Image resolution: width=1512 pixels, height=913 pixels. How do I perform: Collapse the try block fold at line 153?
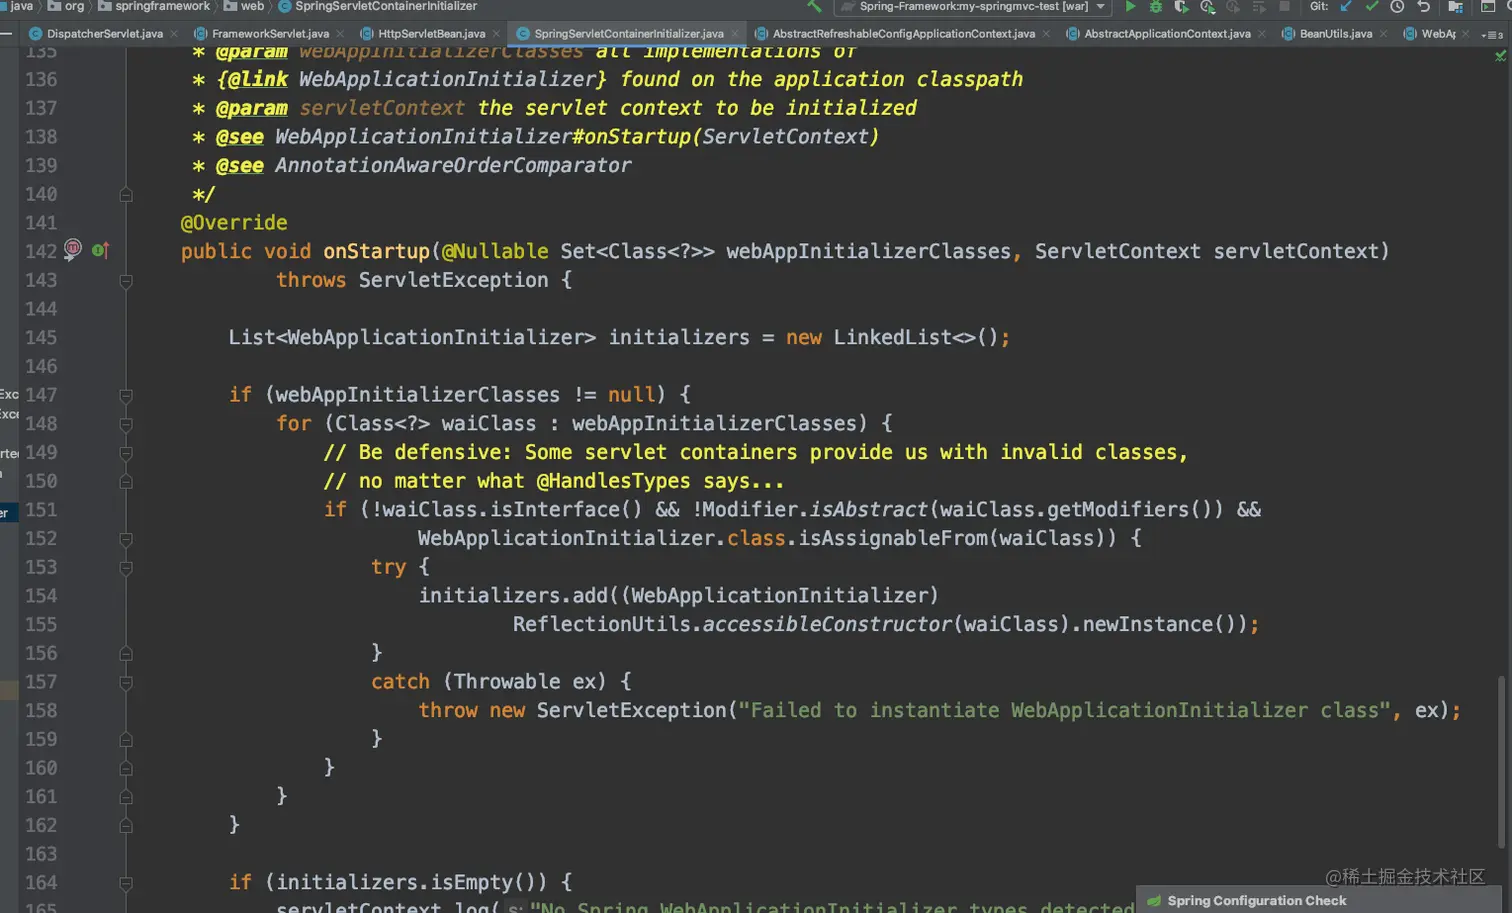pos(126,568)
